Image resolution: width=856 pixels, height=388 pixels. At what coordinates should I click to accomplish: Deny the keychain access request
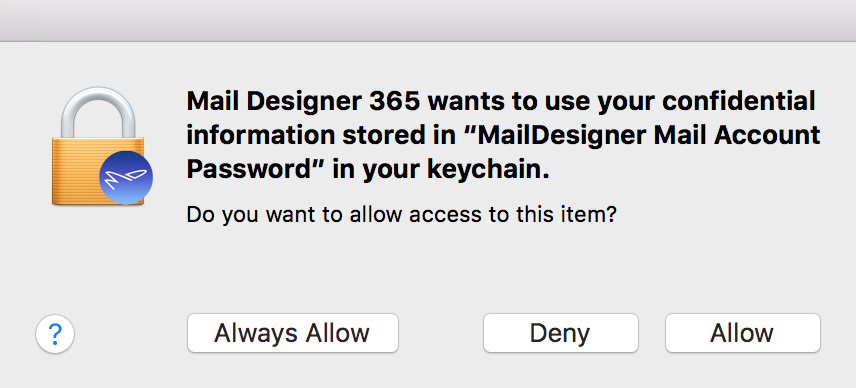point(561,333)
